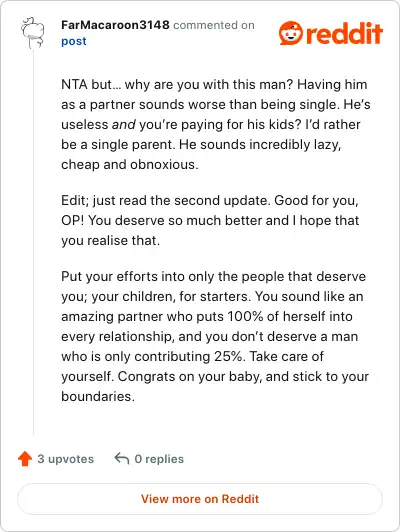The width and height of the screenshot is (400, 532).
Task: Click the "reddit" wordmark text
Action: click(344, 33)
